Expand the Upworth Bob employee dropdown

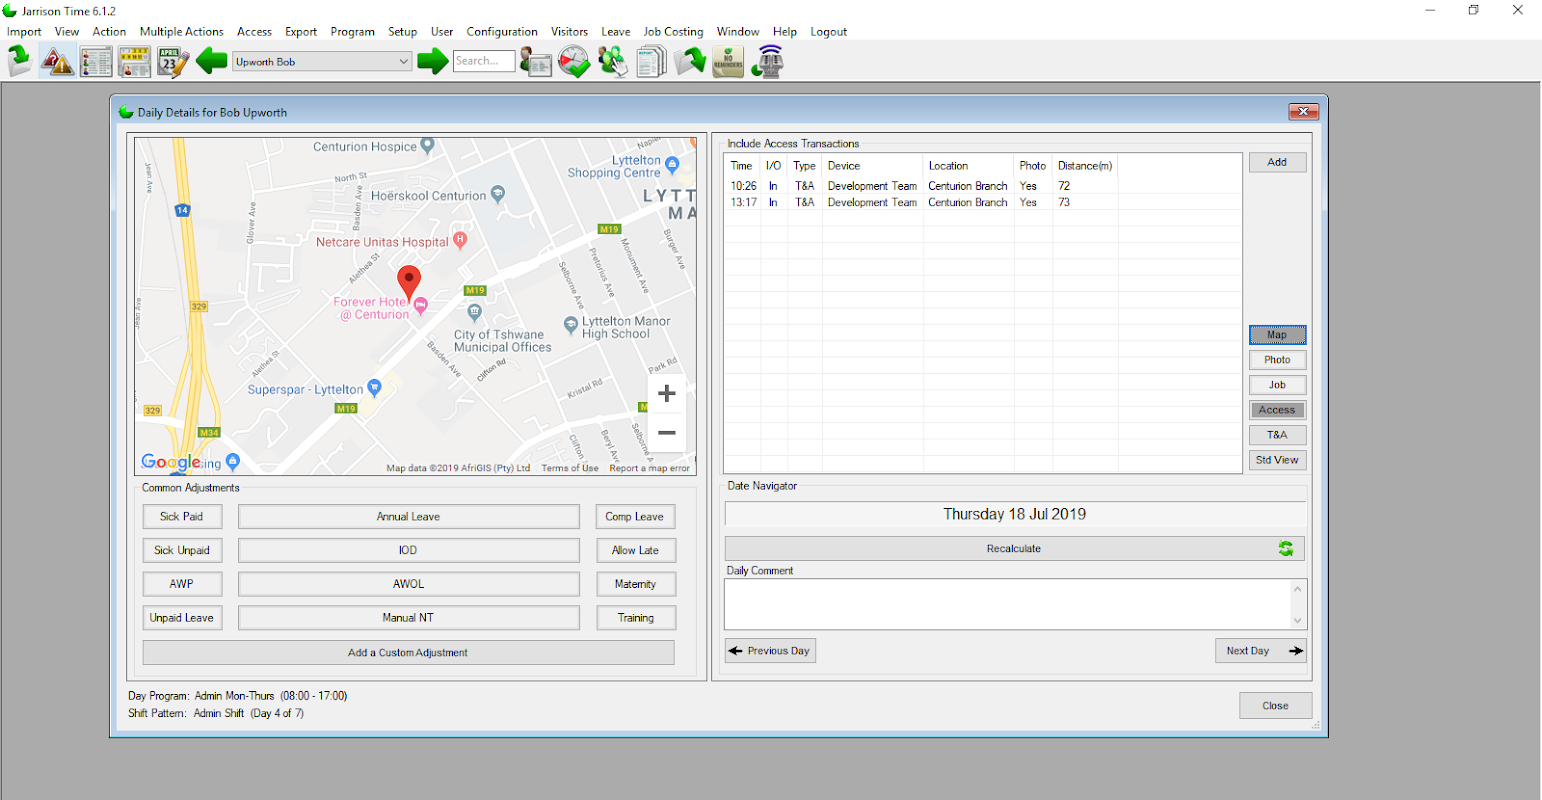(404, 62)
